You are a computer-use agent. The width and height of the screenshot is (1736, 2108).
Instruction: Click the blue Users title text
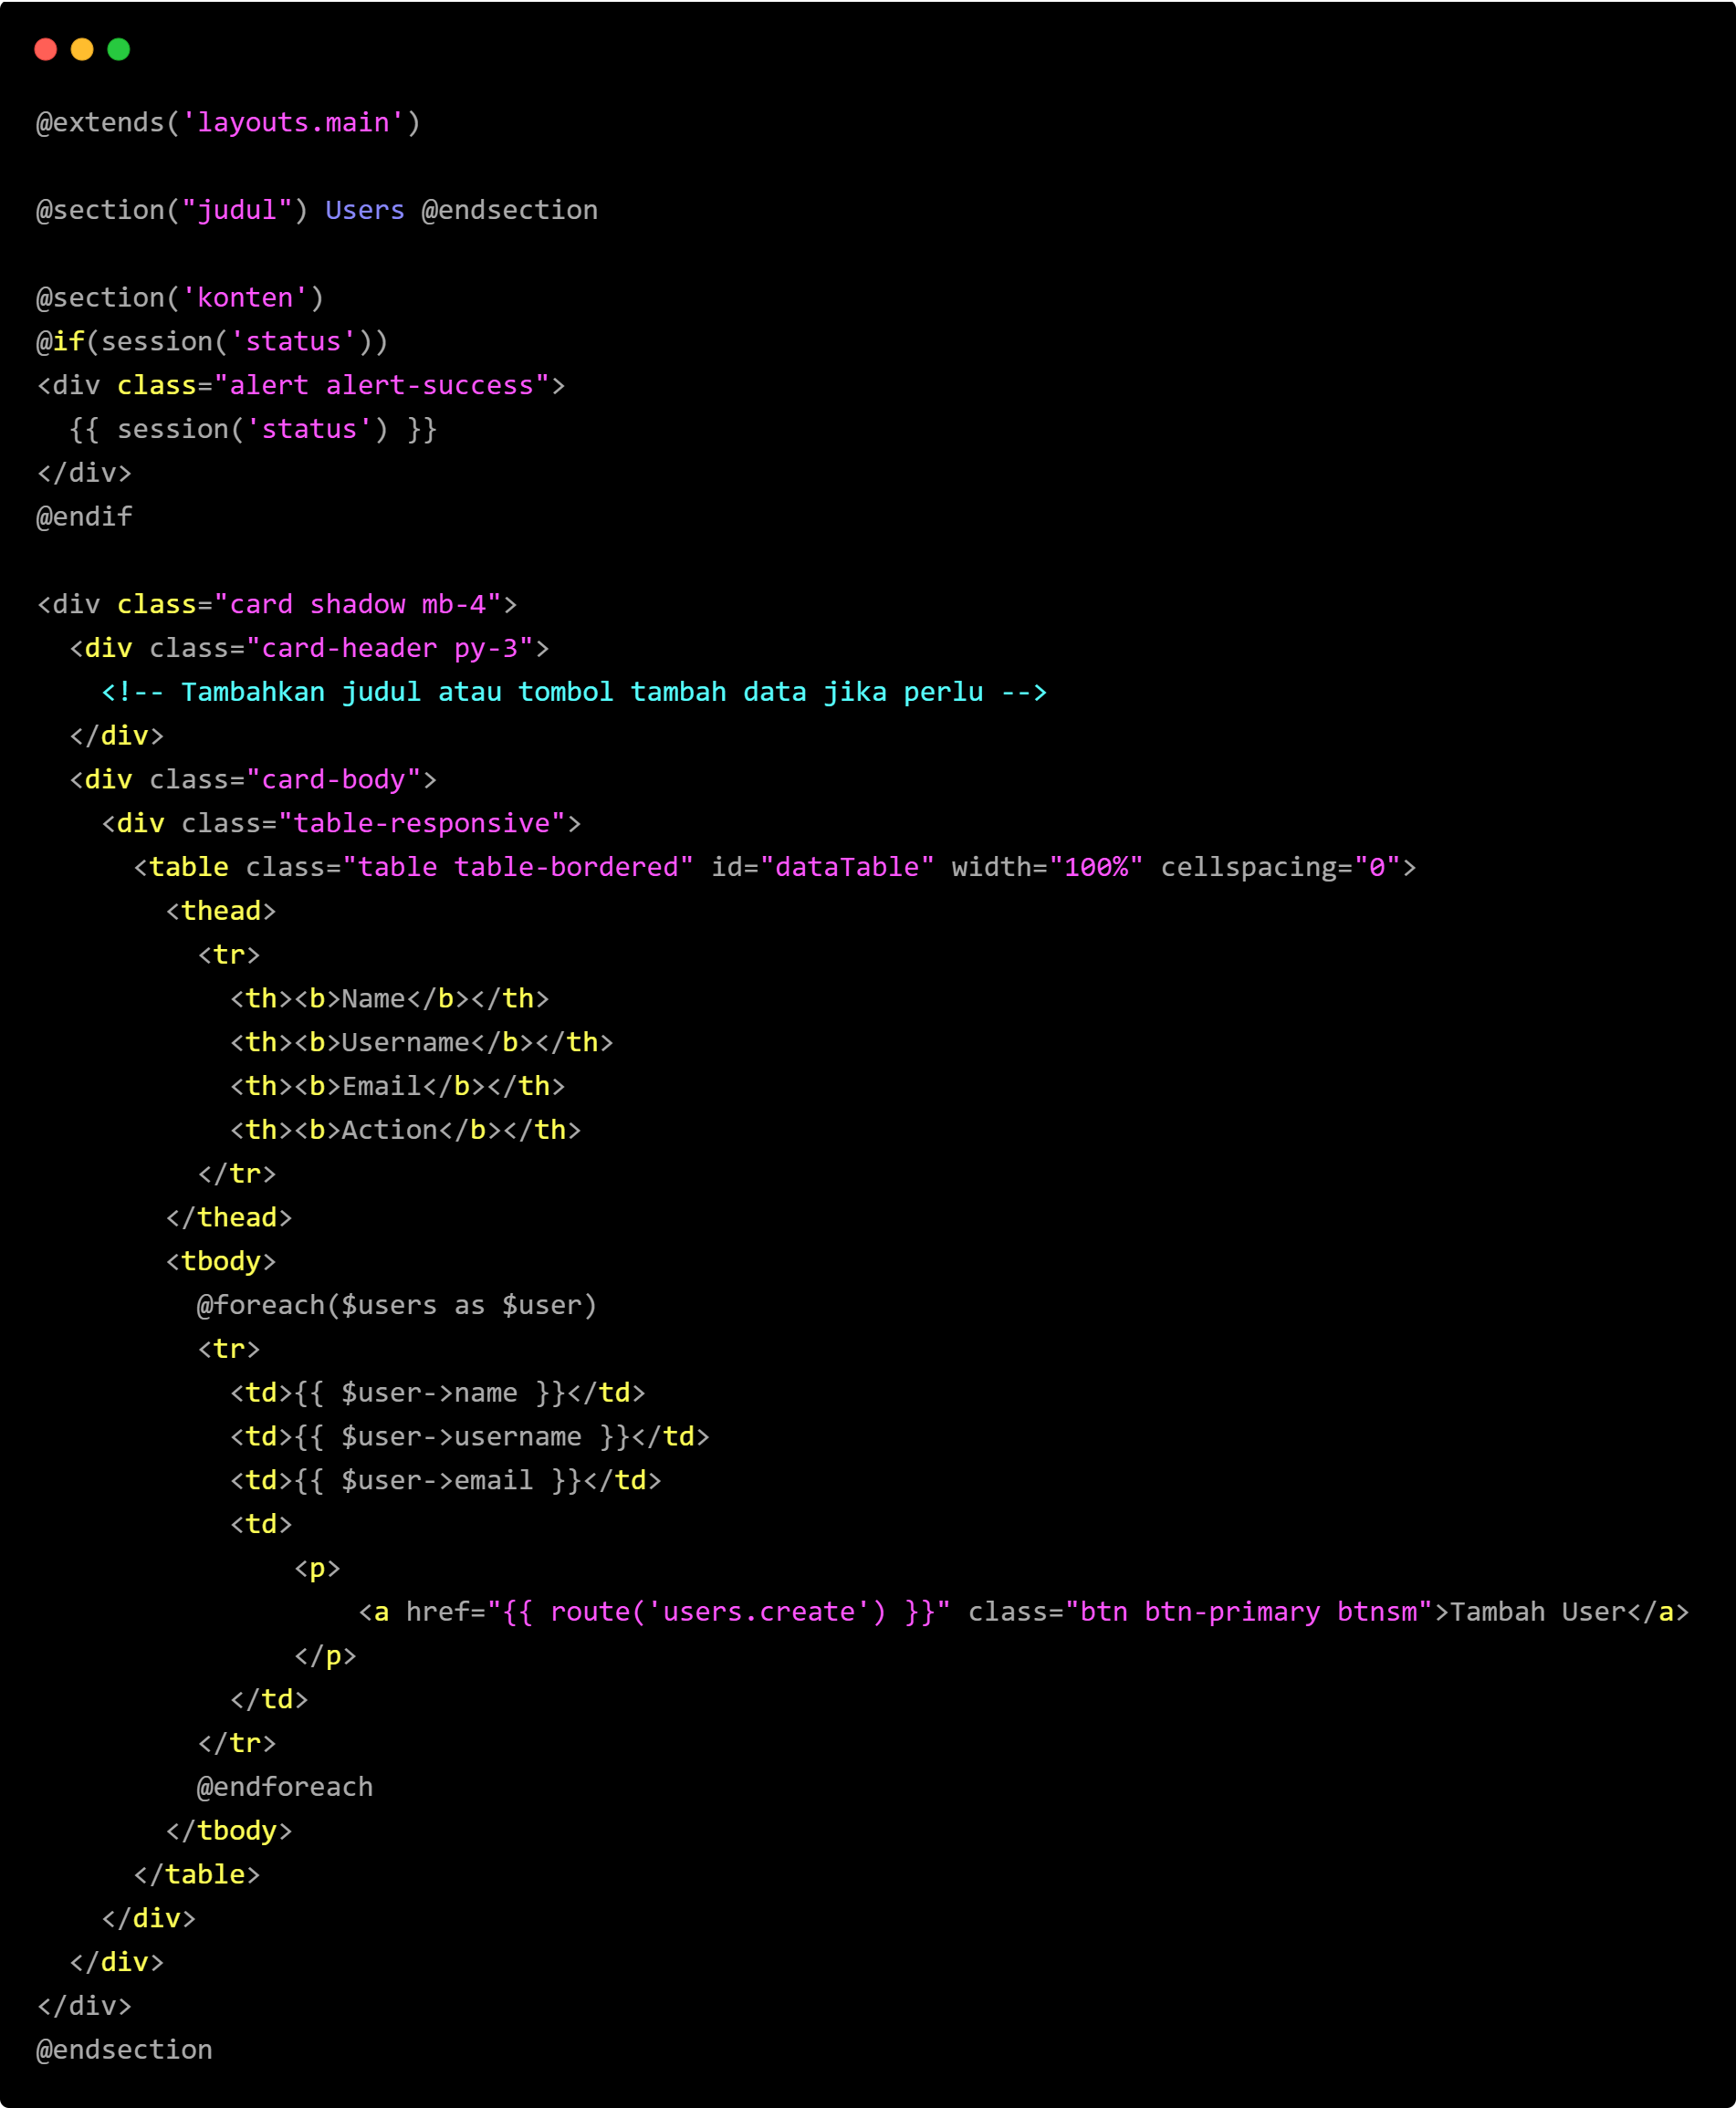[x=364, y=210]
